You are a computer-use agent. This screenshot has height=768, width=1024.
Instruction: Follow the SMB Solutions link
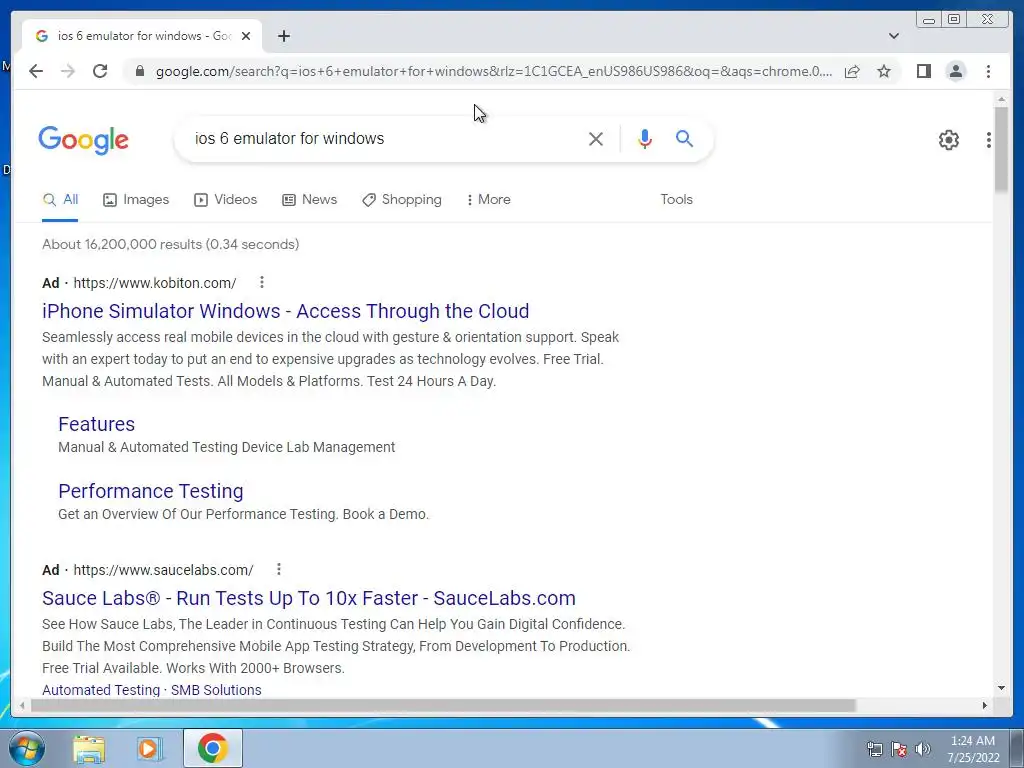[216, 690]
